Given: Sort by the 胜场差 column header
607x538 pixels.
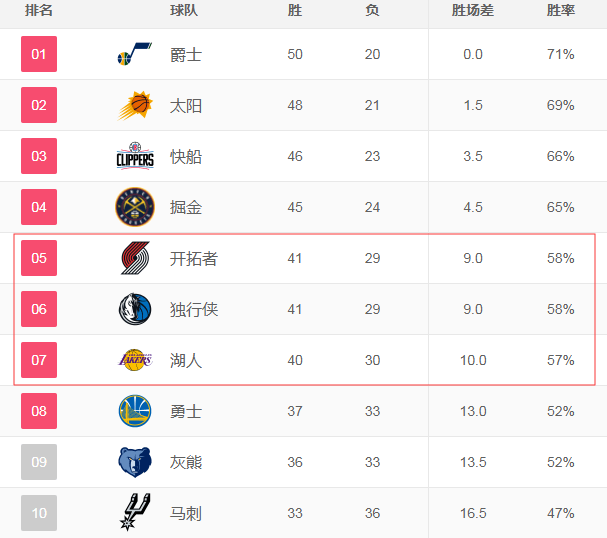Looking at the screenshot, I should coord(473,10).
